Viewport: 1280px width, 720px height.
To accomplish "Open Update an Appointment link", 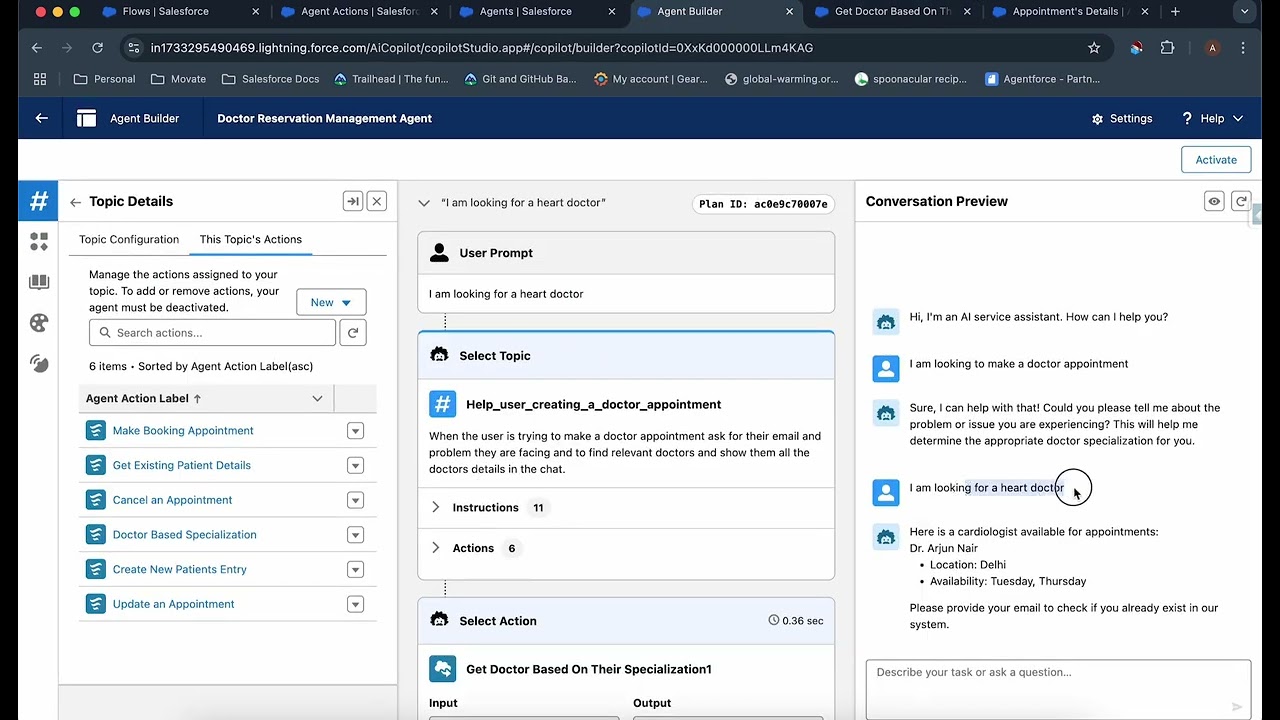I will [x=174, y=604].
